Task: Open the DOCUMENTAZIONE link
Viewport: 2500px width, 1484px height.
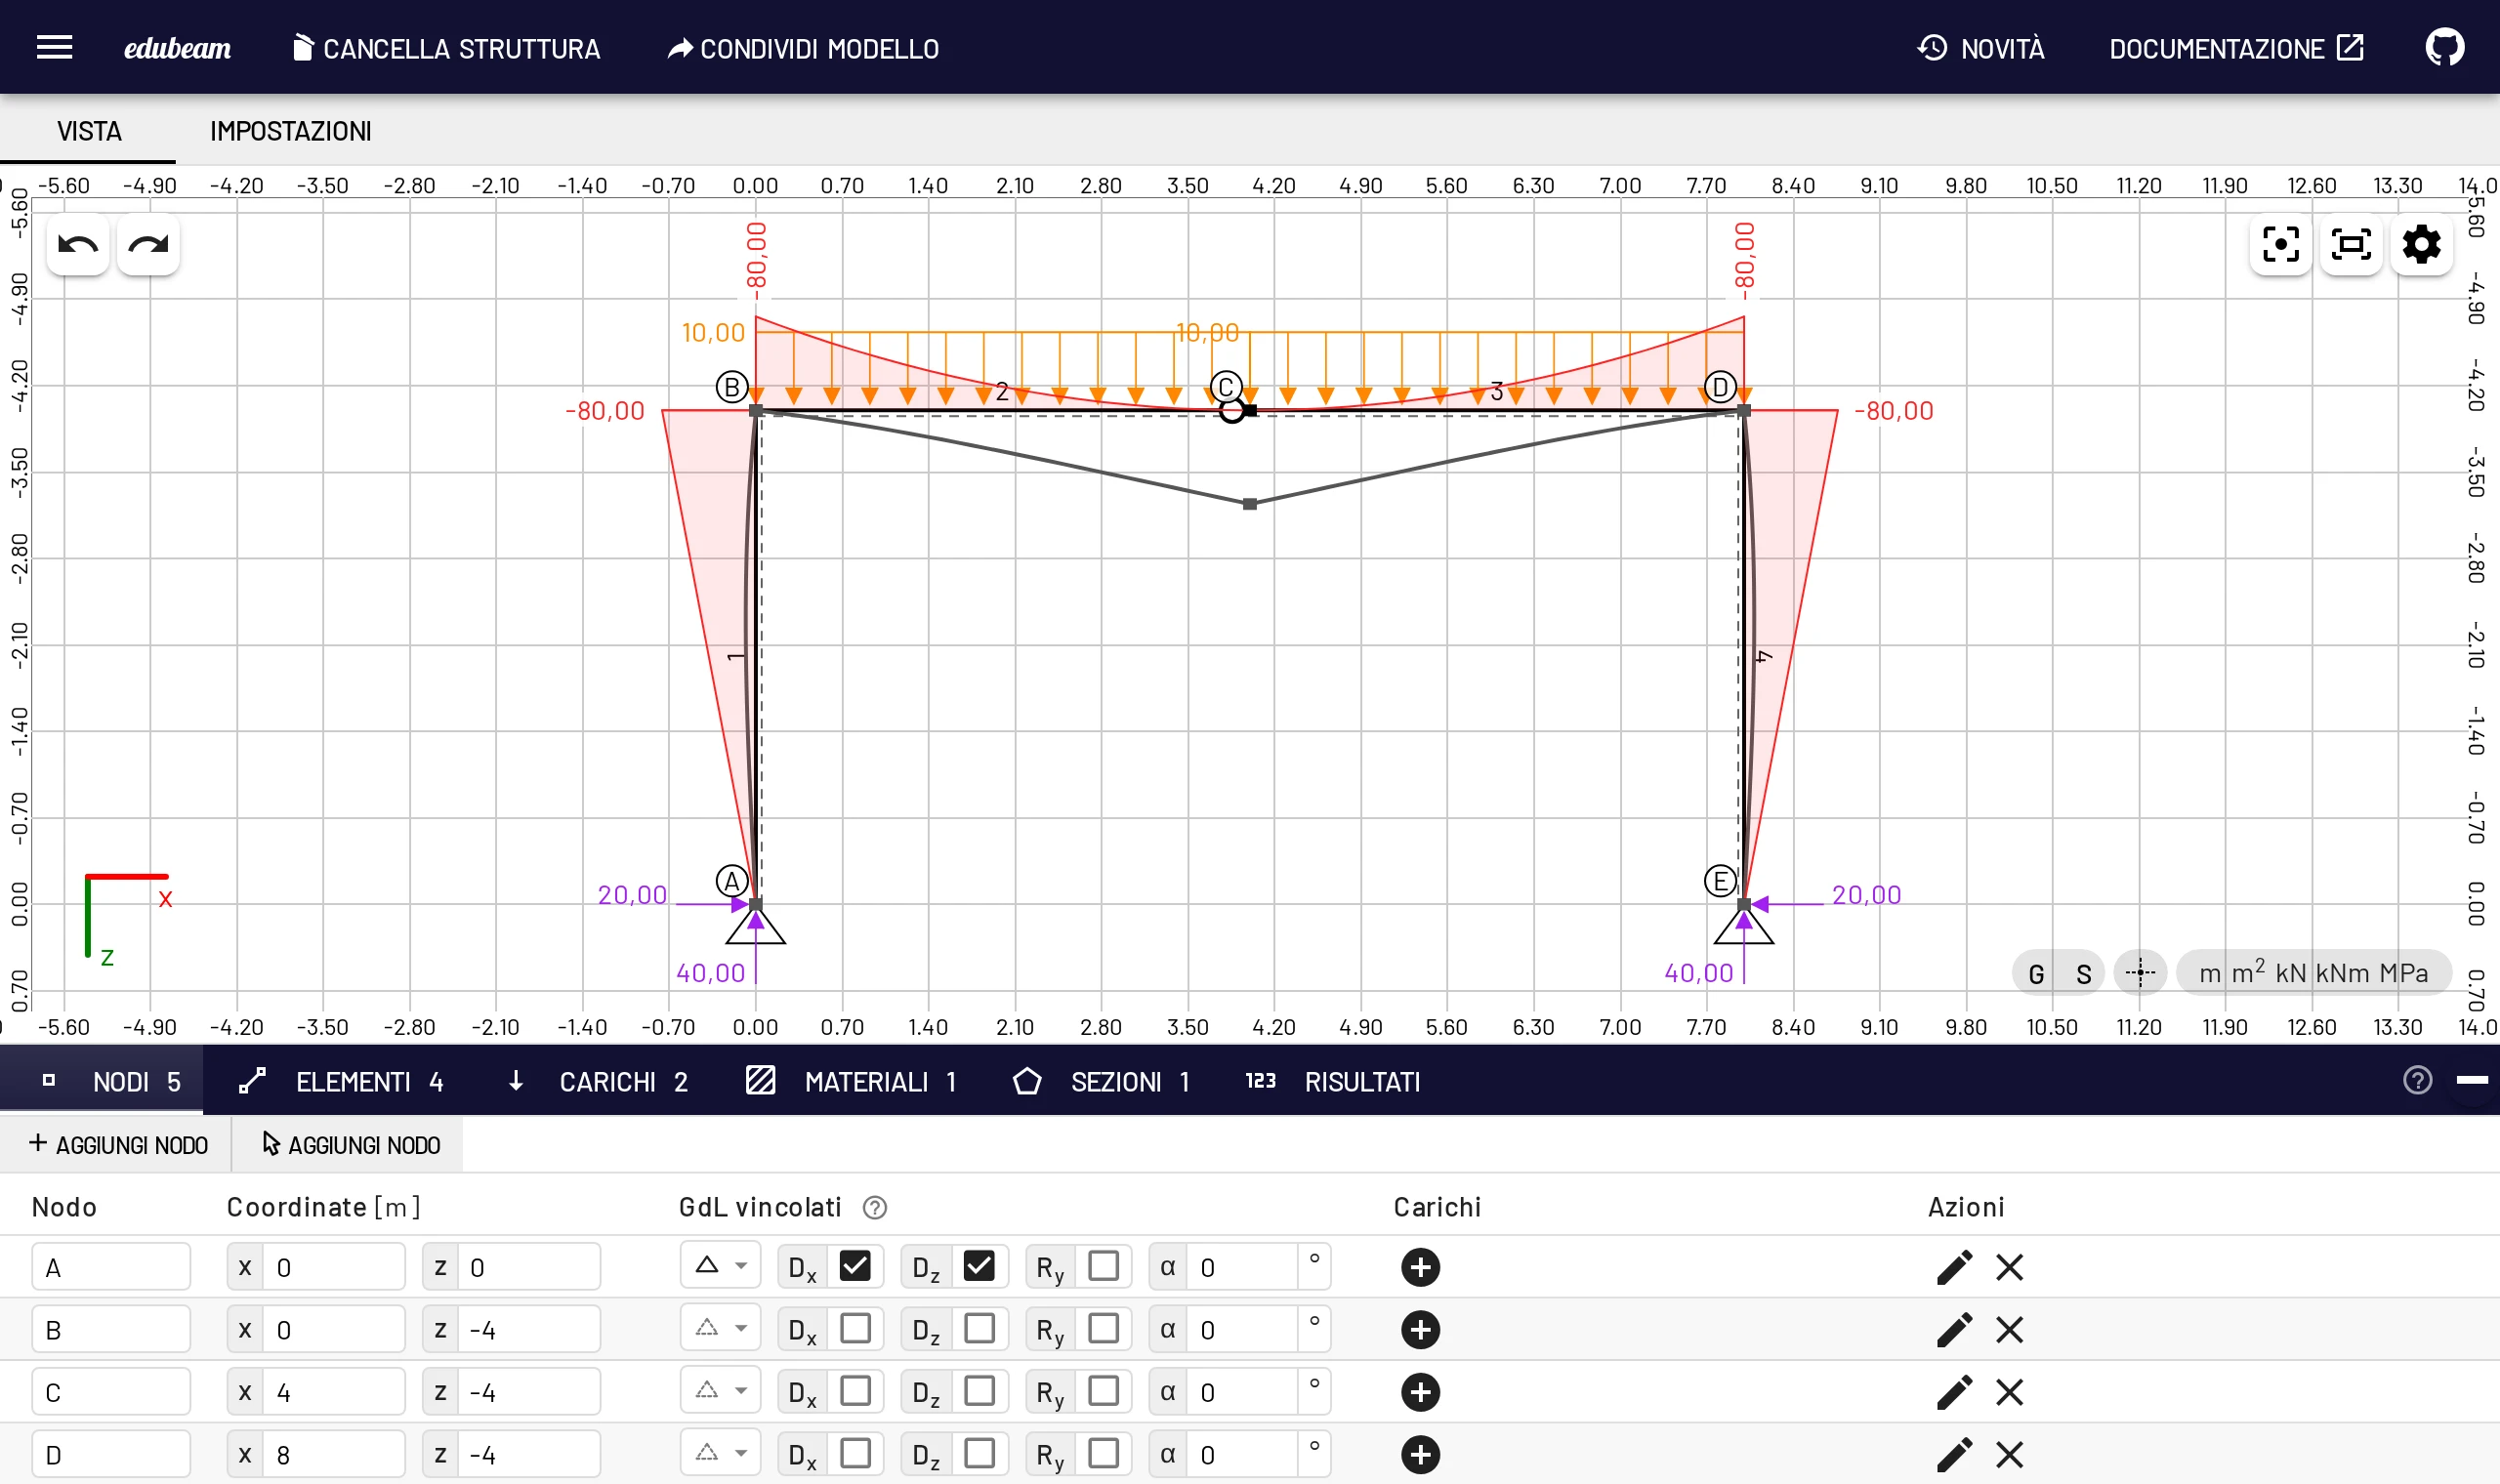Action: [2236, 48]
